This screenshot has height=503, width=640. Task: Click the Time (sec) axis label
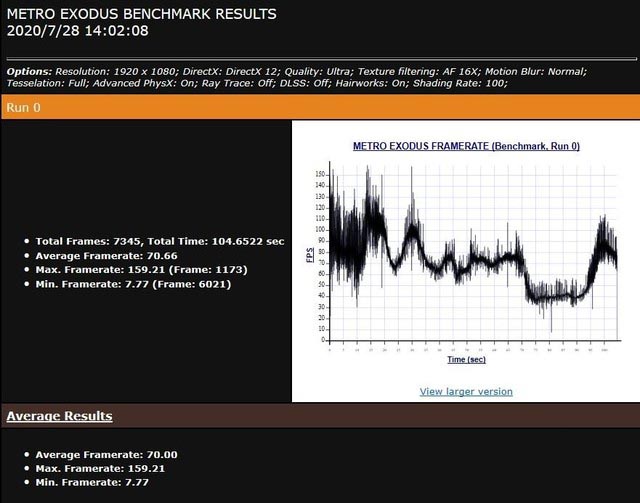pos(467,358)
